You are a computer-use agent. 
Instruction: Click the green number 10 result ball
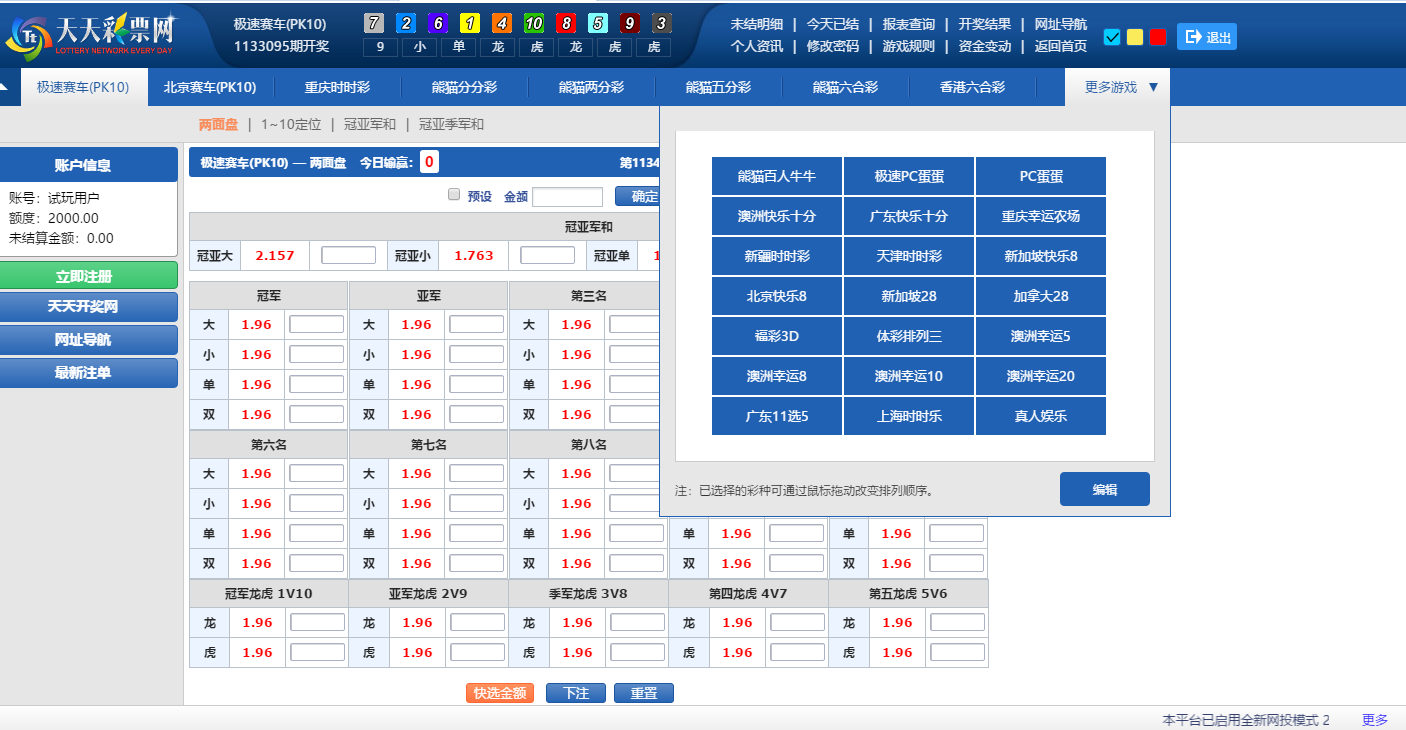534,23
